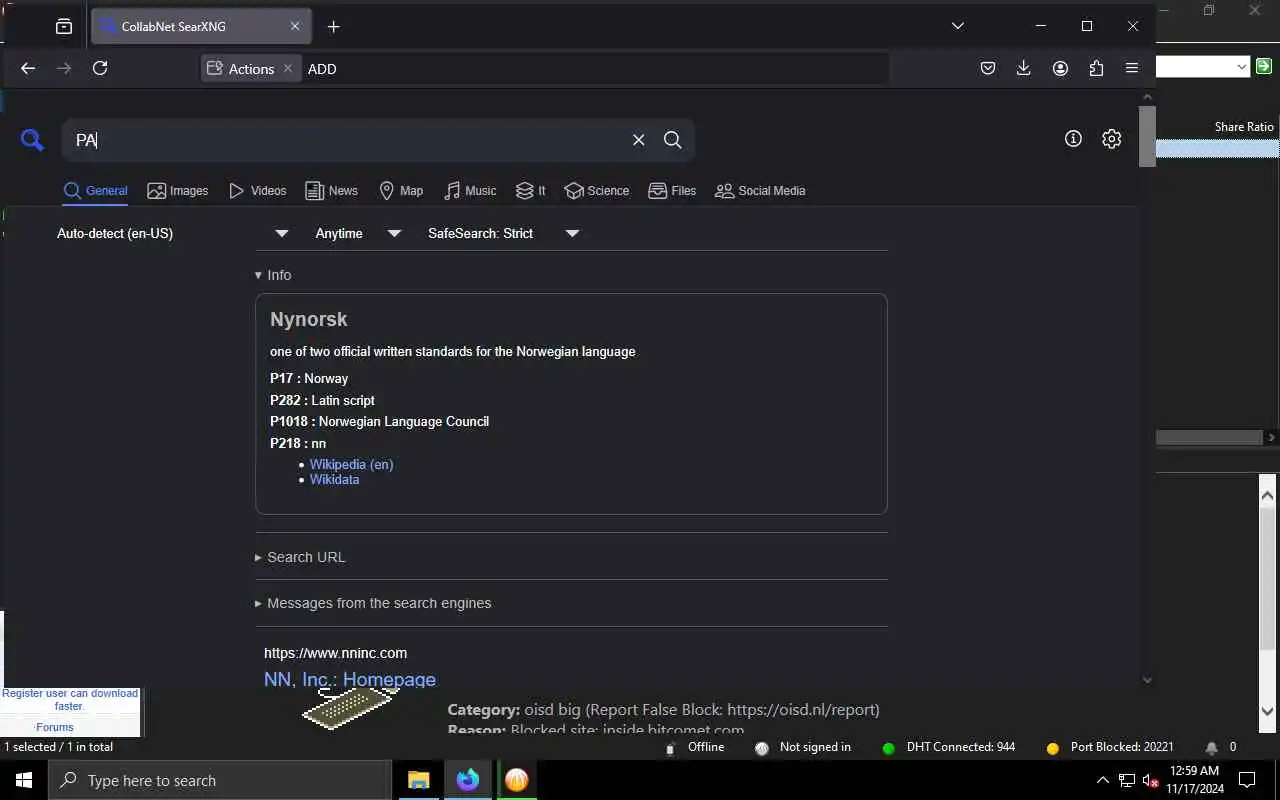Switch to the Videos category
The image size is (1280, 800).
(258, 191)
